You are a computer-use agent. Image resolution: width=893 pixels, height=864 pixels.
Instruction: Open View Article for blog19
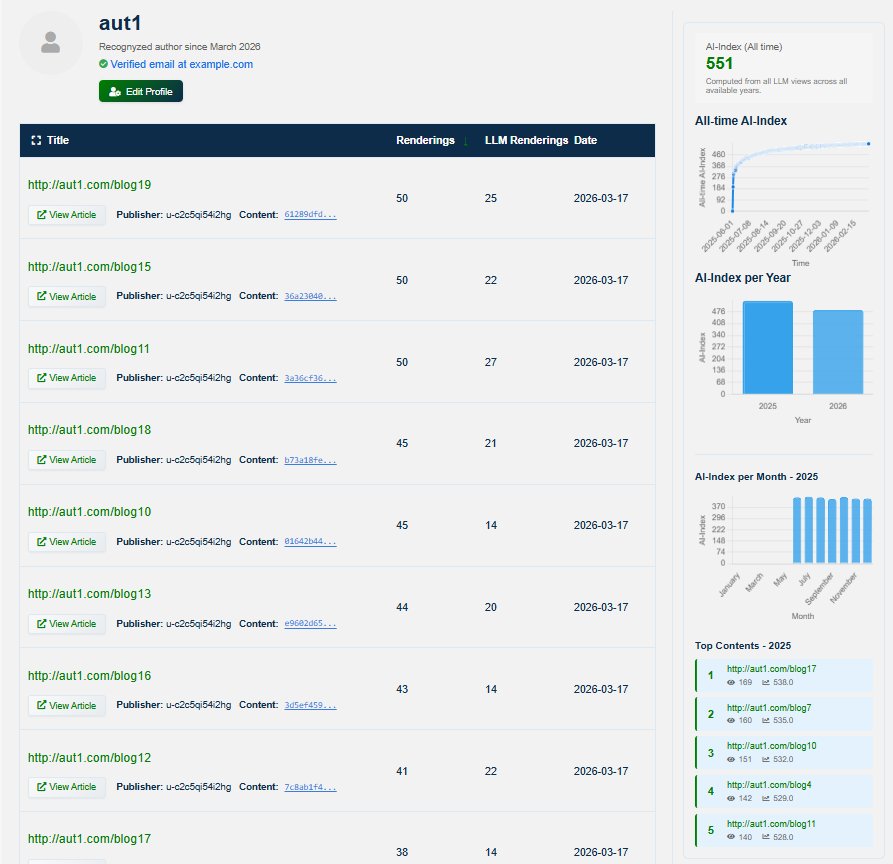pos(67,214)
